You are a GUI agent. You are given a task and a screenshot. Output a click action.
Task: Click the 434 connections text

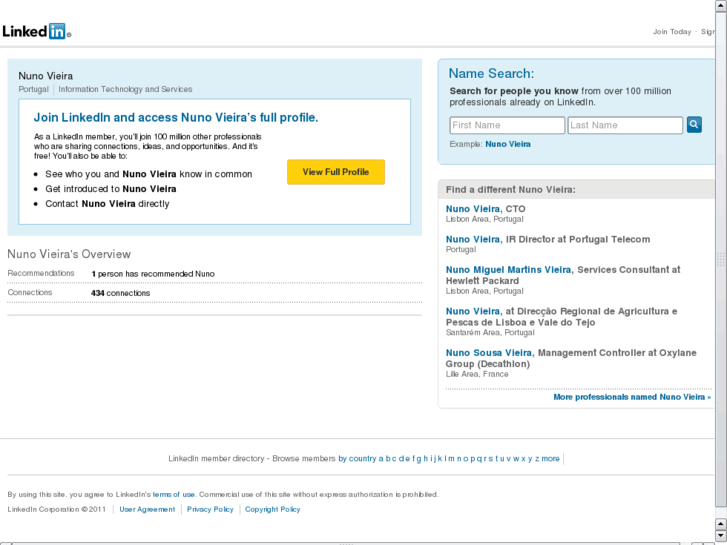pos(121,293)
